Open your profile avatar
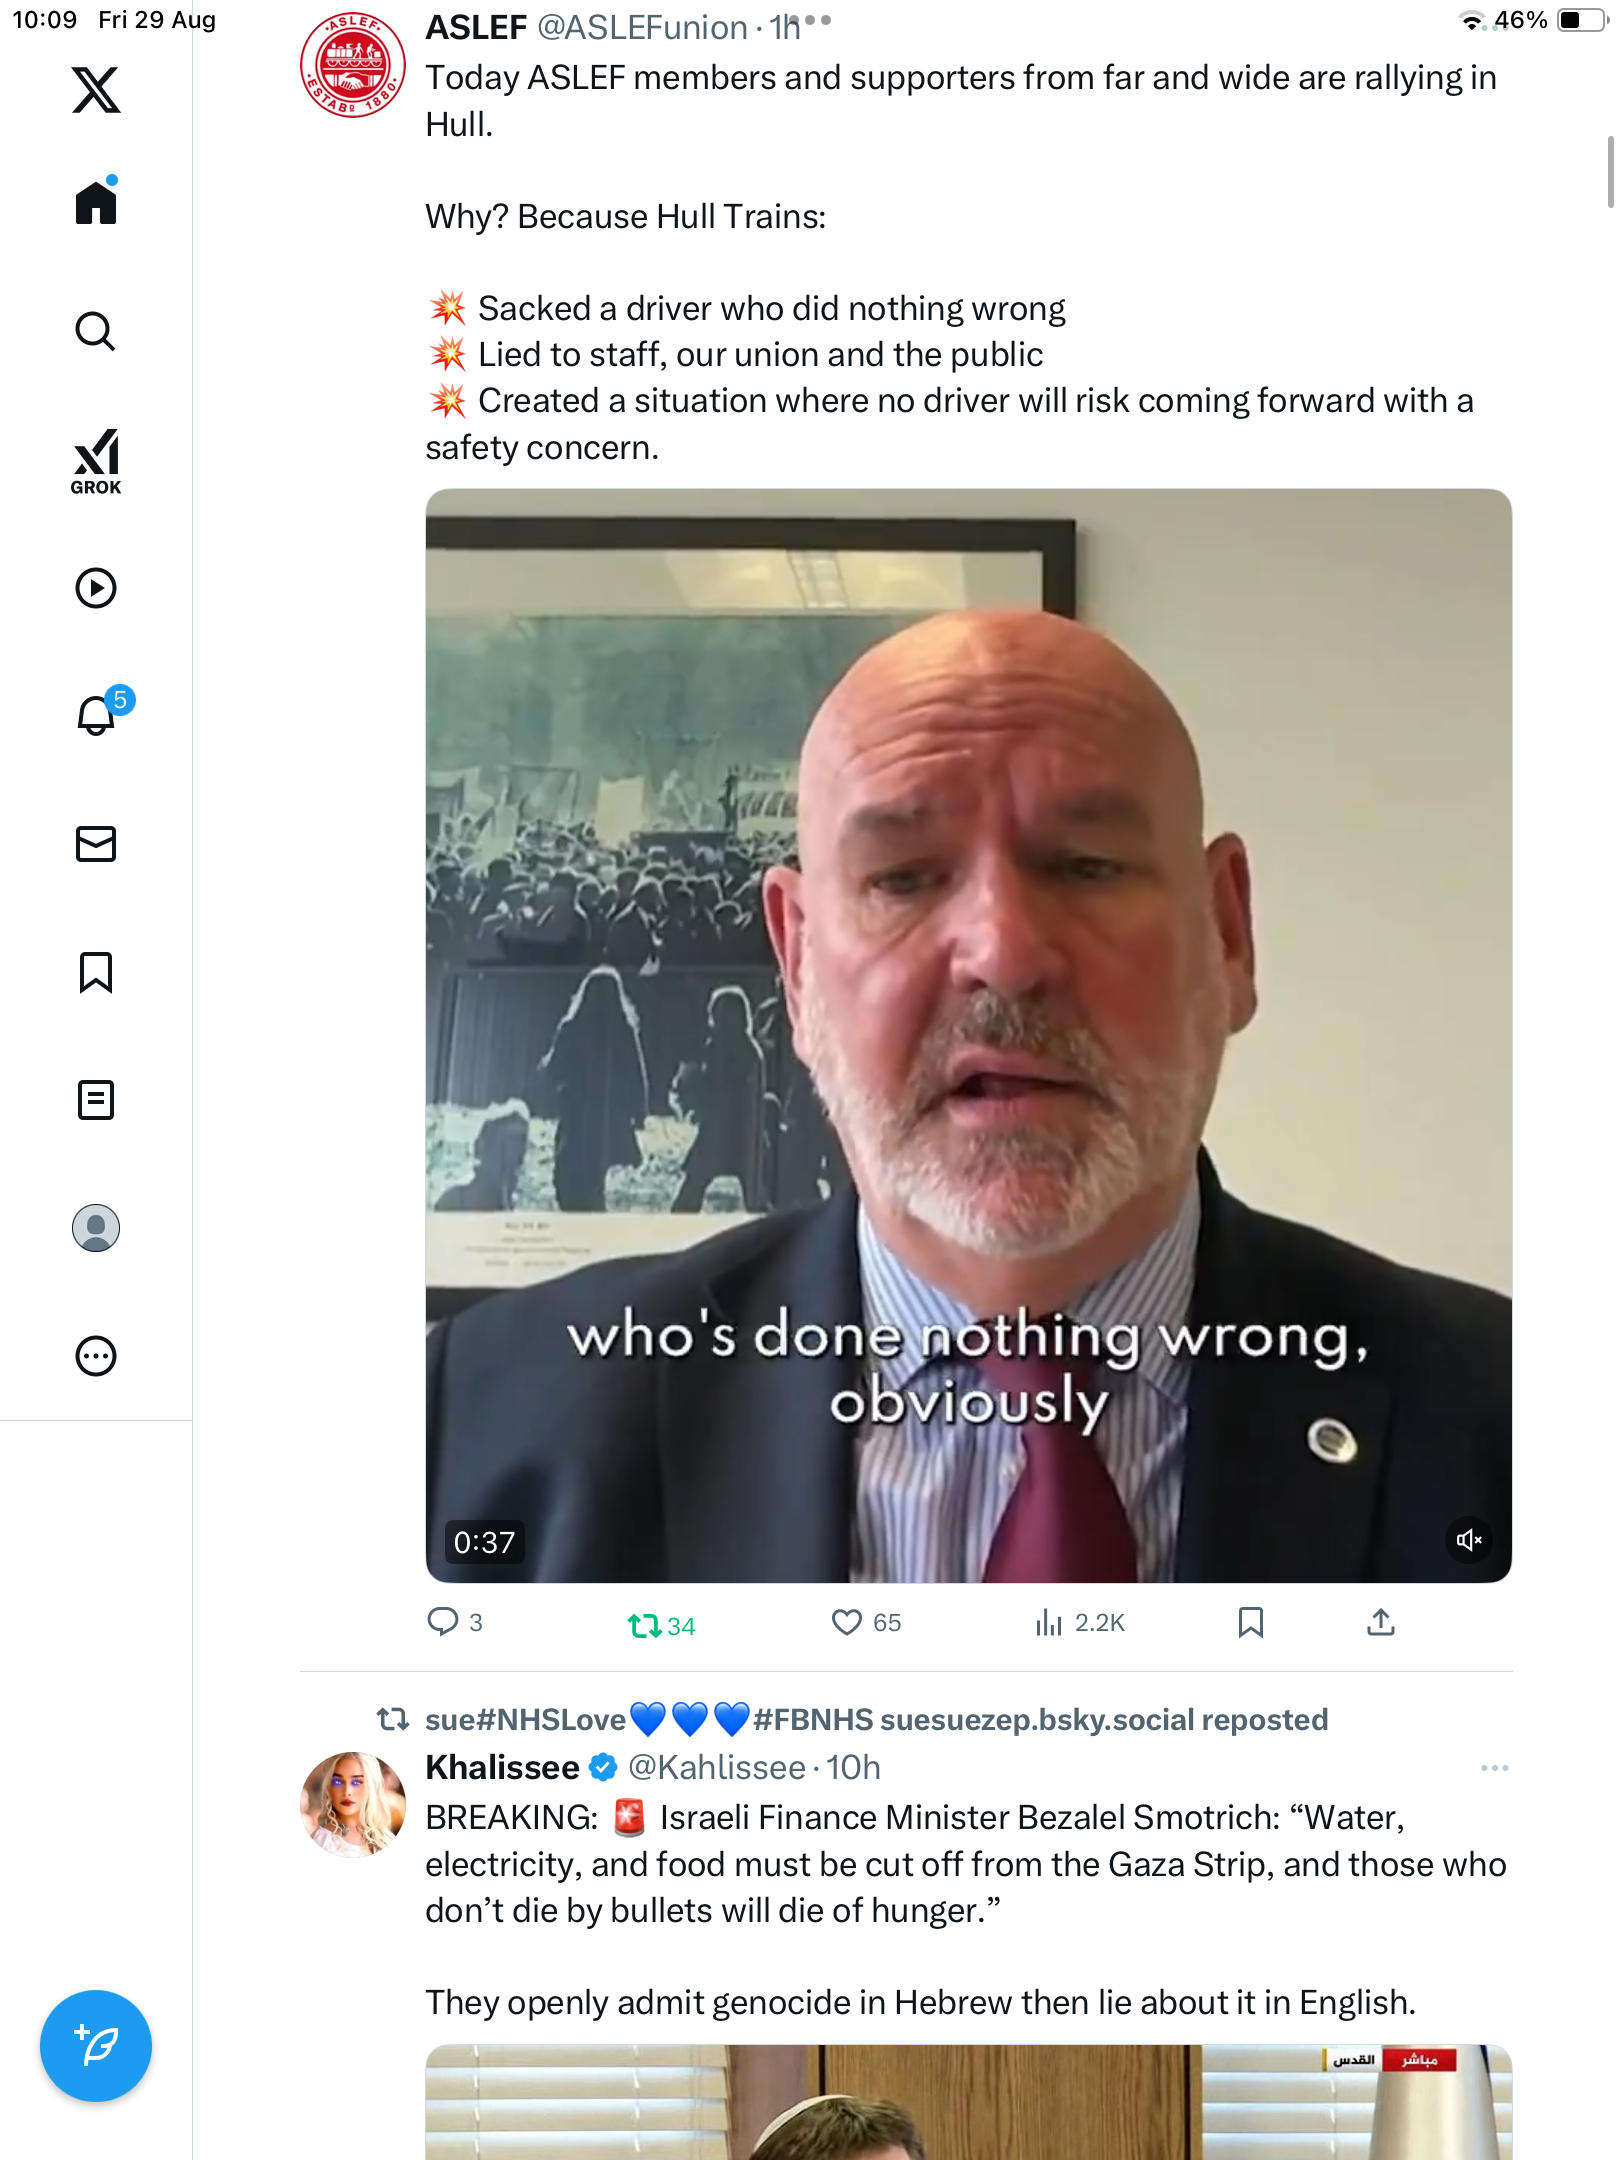The height and width of the screenshot is (2160, 1620). click(96, 1228)
